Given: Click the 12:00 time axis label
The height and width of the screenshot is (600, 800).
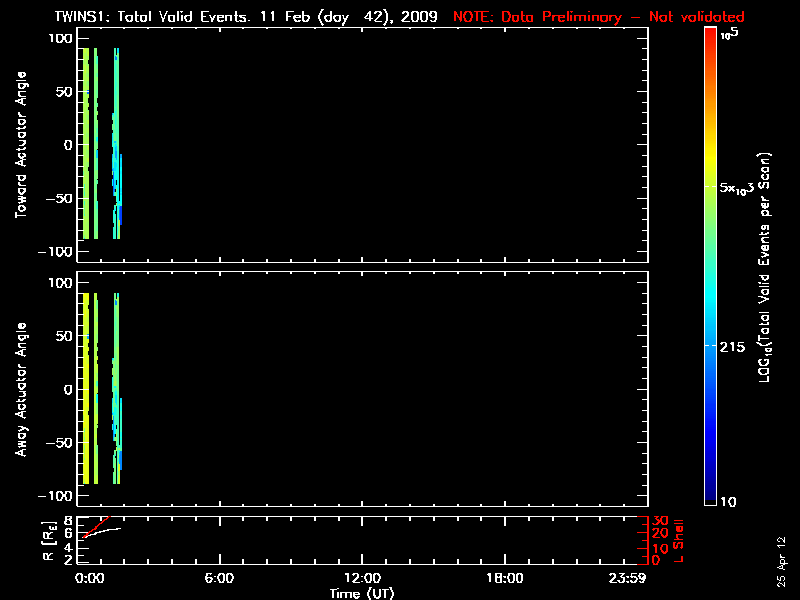Looking at the screenshot, I should coord(361,579).
